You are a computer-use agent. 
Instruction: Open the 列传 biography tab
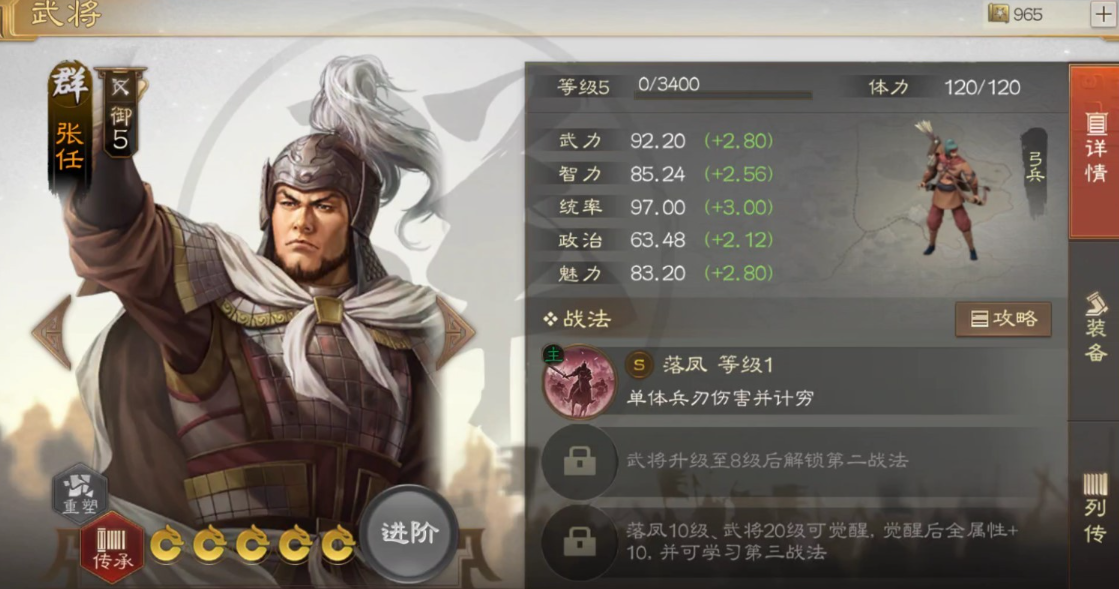[x=1095, y=507]
